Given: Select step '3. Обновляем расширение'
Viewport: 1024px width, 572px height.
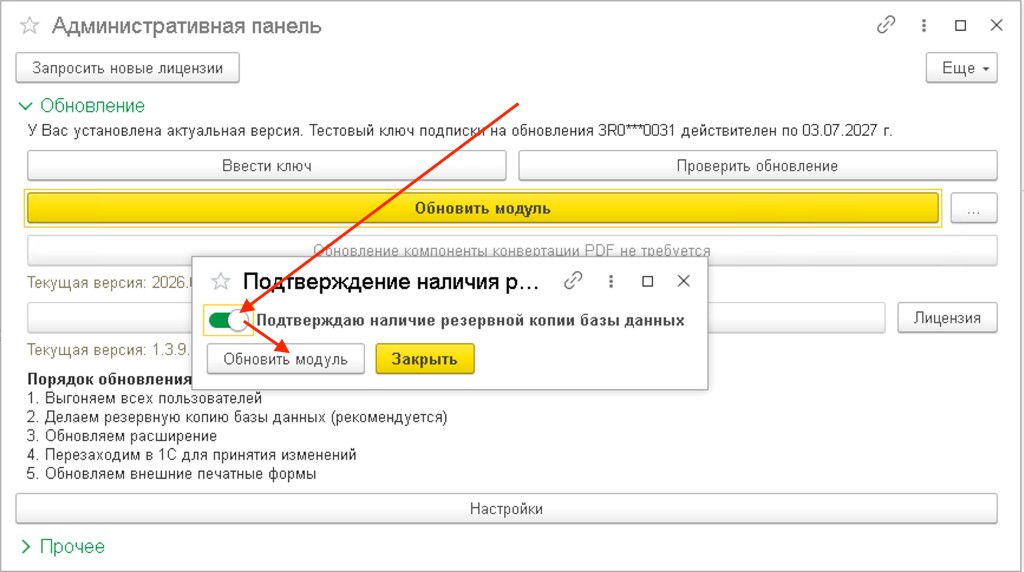Looking at the screenshot, I should 121,436.
